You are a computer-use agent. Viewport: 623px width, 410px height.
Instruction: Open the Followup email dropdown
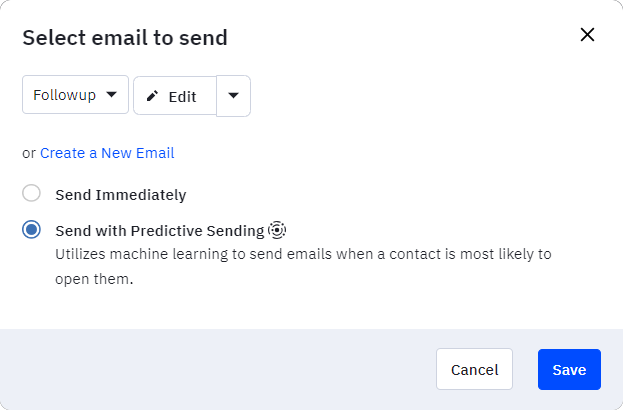coord(75,95)
